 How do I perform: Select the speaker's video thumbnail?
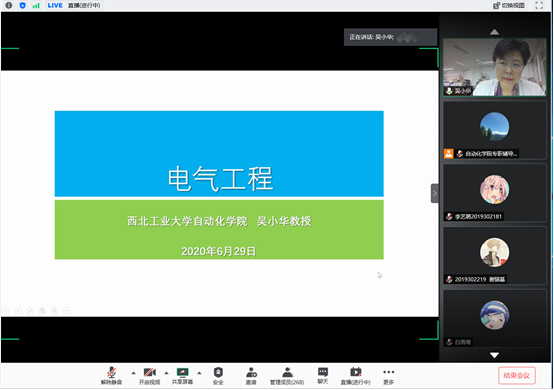coord(495,67)
